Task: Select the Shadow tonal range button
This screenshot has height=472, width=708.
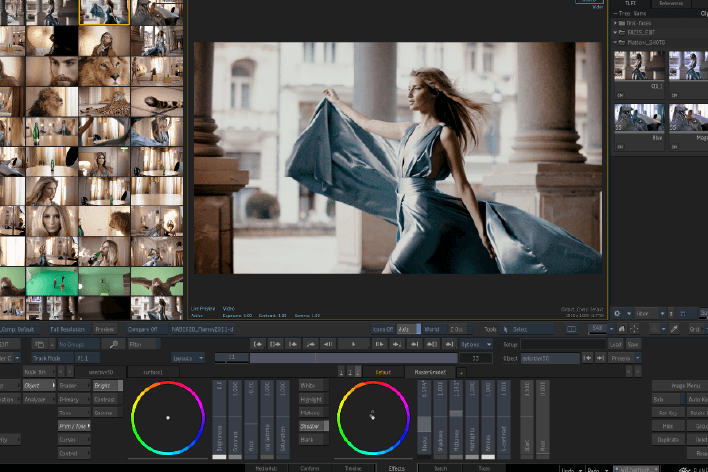Action: 313,426
